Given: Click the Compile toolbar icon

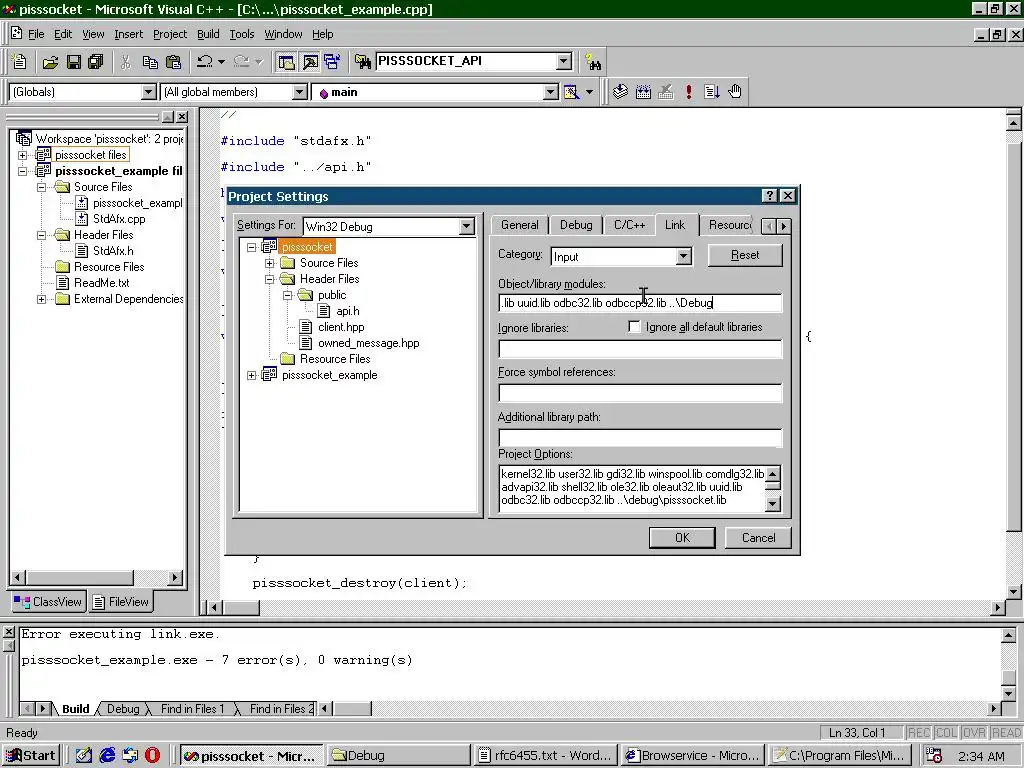Looking at the screenshot, I should (620, 92).
